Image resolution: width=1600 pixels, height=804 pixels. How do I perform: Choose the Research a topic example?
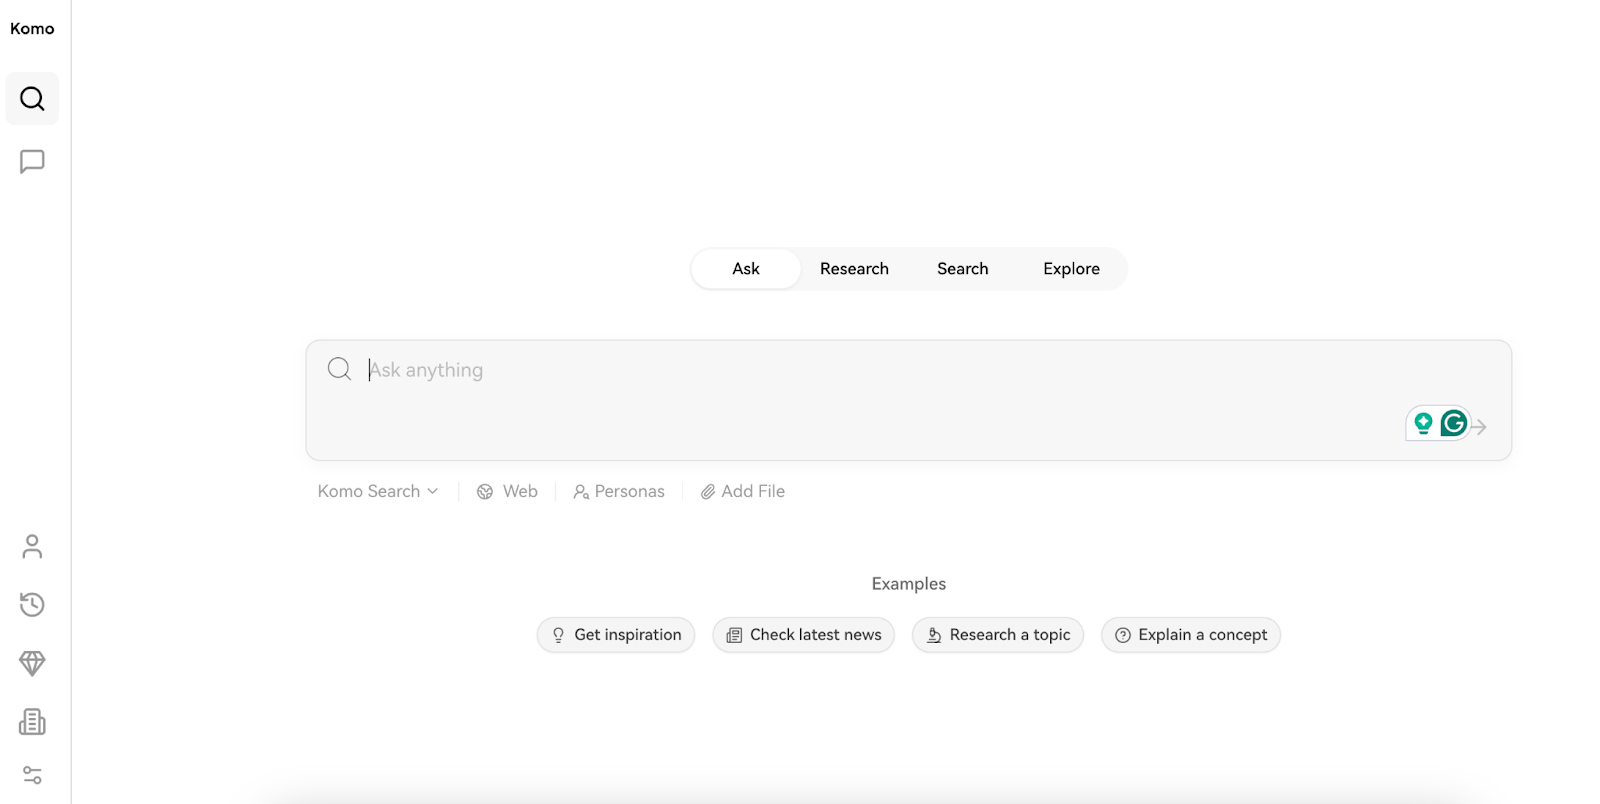998,635
